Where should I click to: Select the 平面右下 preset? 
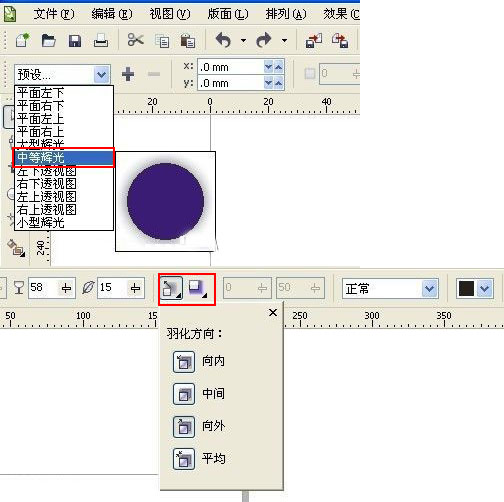coord(64,106)
